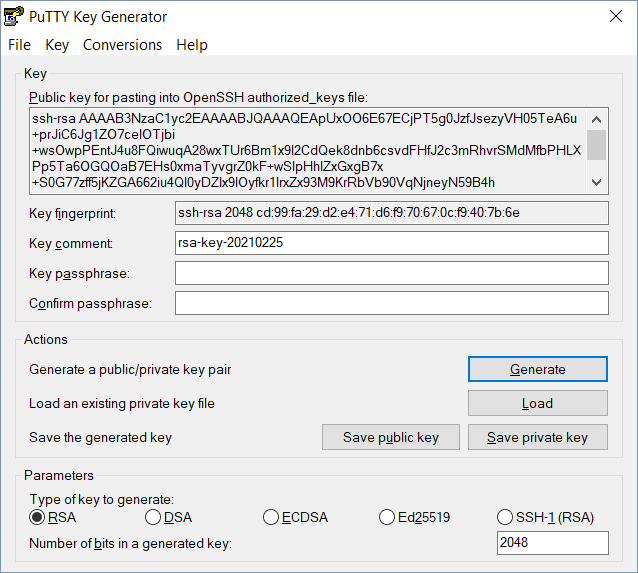Select the ECDSA key type

click(x=295, y=517)
